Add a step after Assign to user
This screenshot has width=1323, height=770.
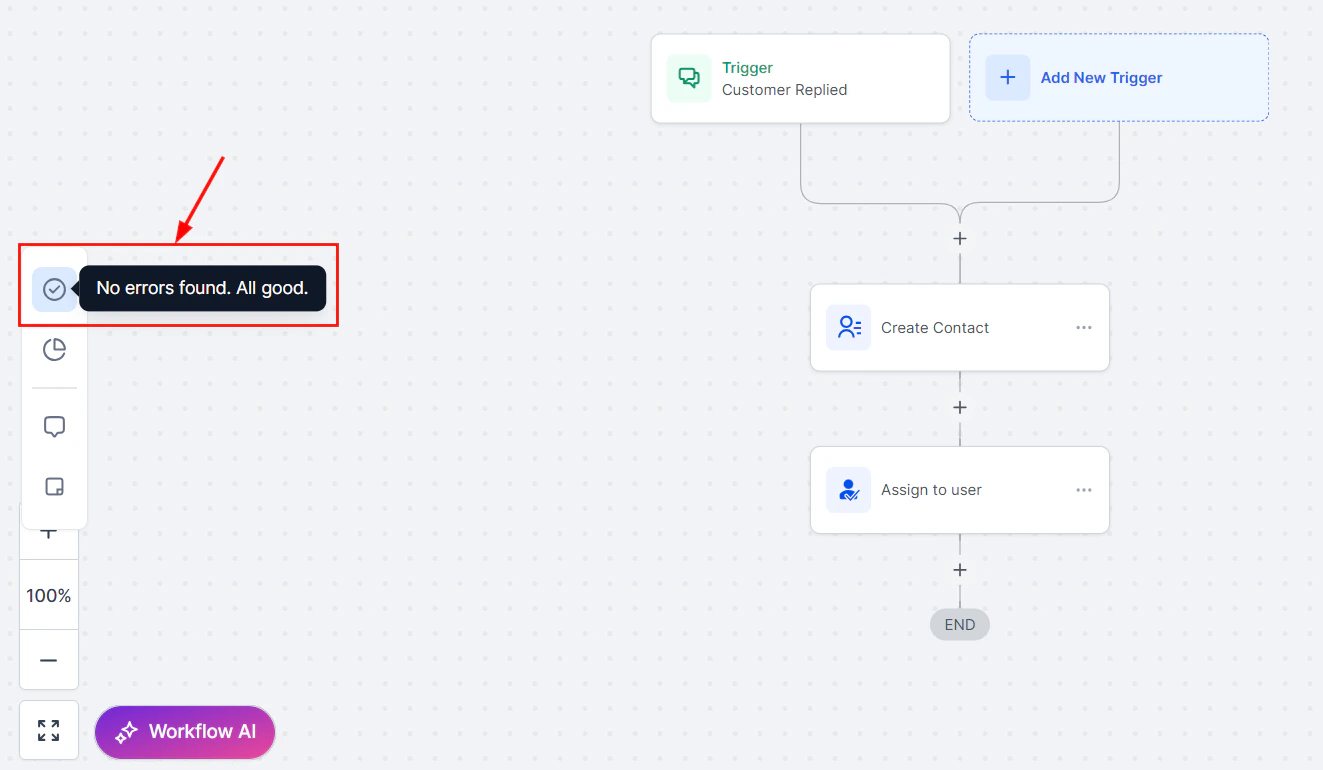click(x=959, y=570)
